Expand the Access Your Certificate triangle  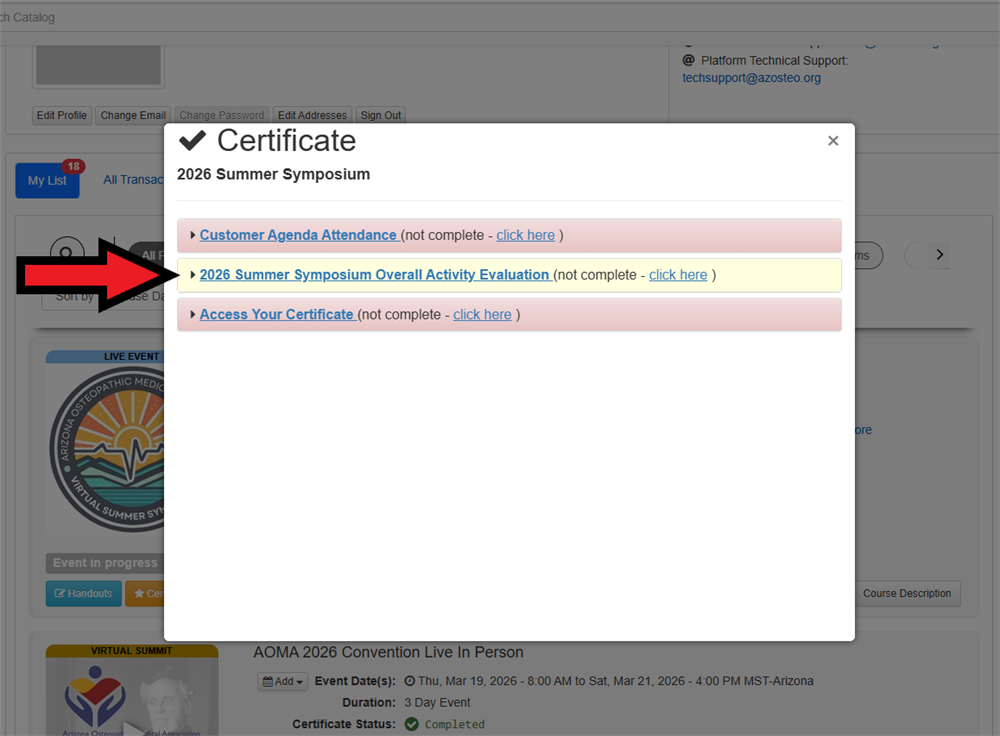[x=193, y=314]
